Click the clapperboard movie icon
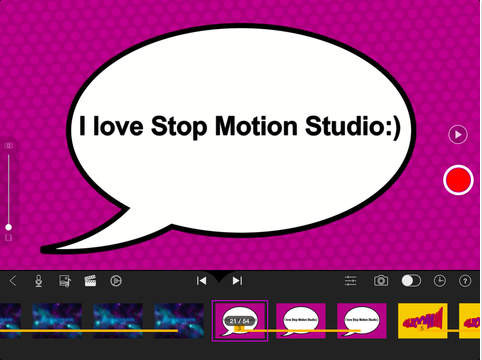This screenshot has width=482, height=360. point(90,281)
